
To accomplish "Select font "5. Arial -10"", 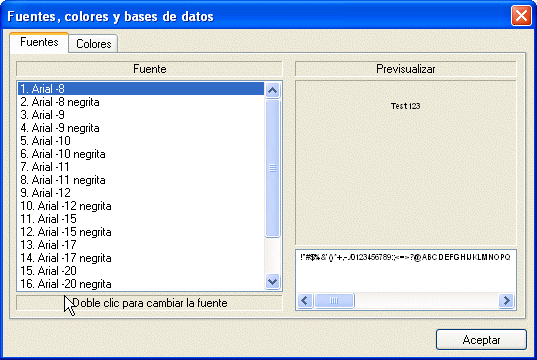I will tap(141, 141).
